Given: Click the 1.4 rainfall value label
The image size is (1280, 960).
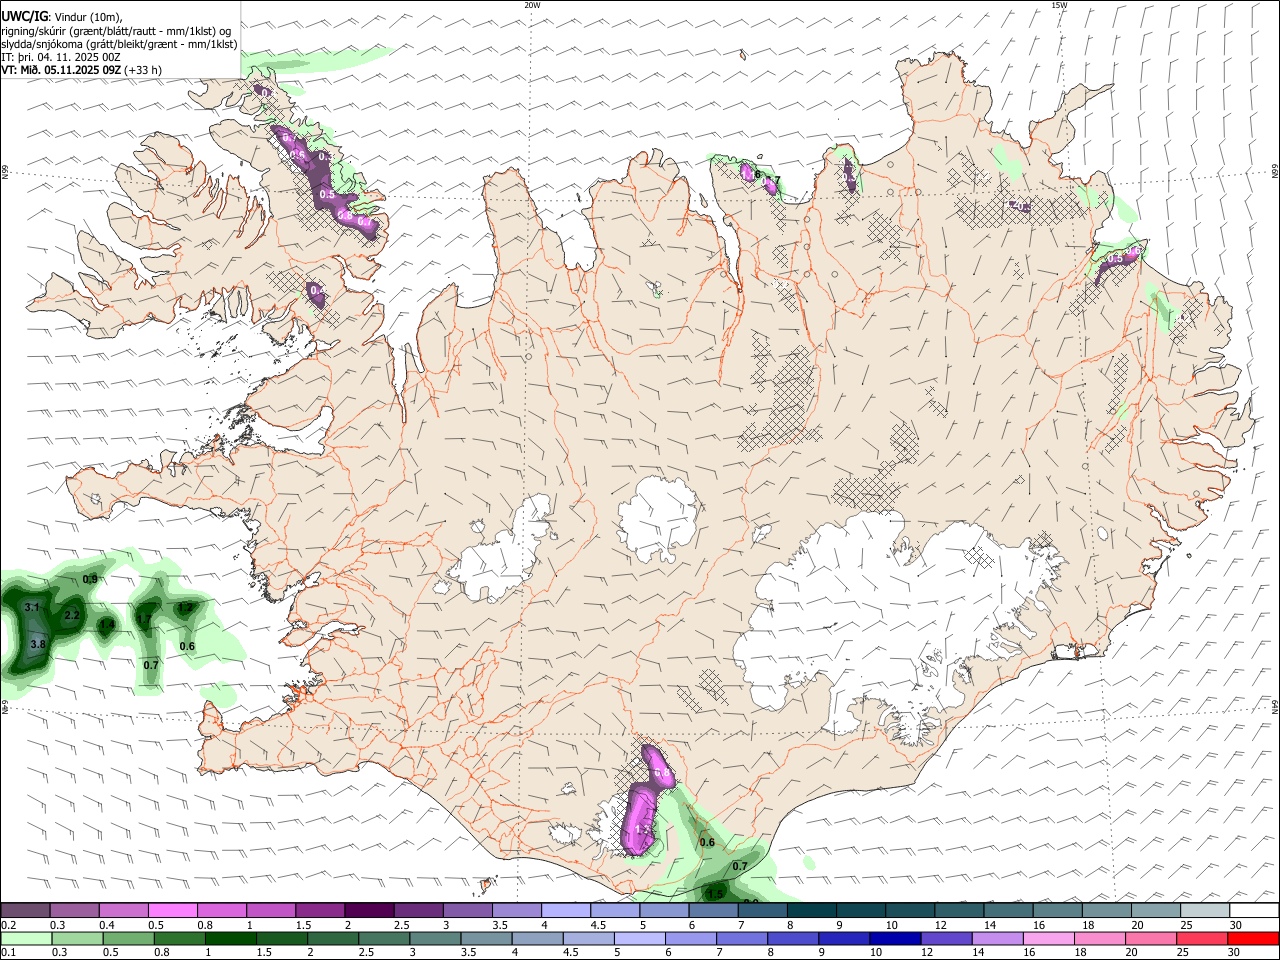Looking at the screenshot, I should tap(107, 624).
